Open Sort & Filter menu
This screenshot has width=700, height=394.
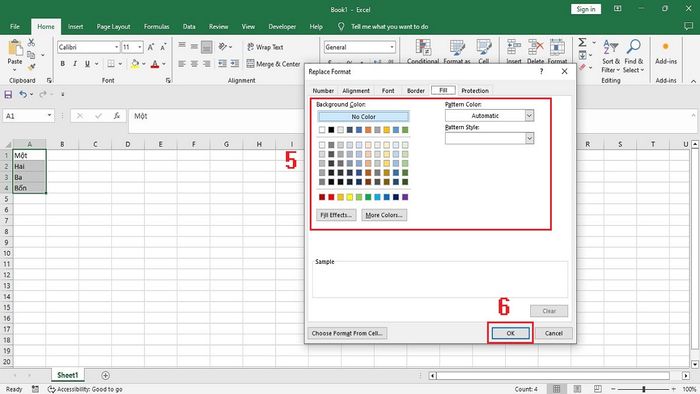coord(611,56)
